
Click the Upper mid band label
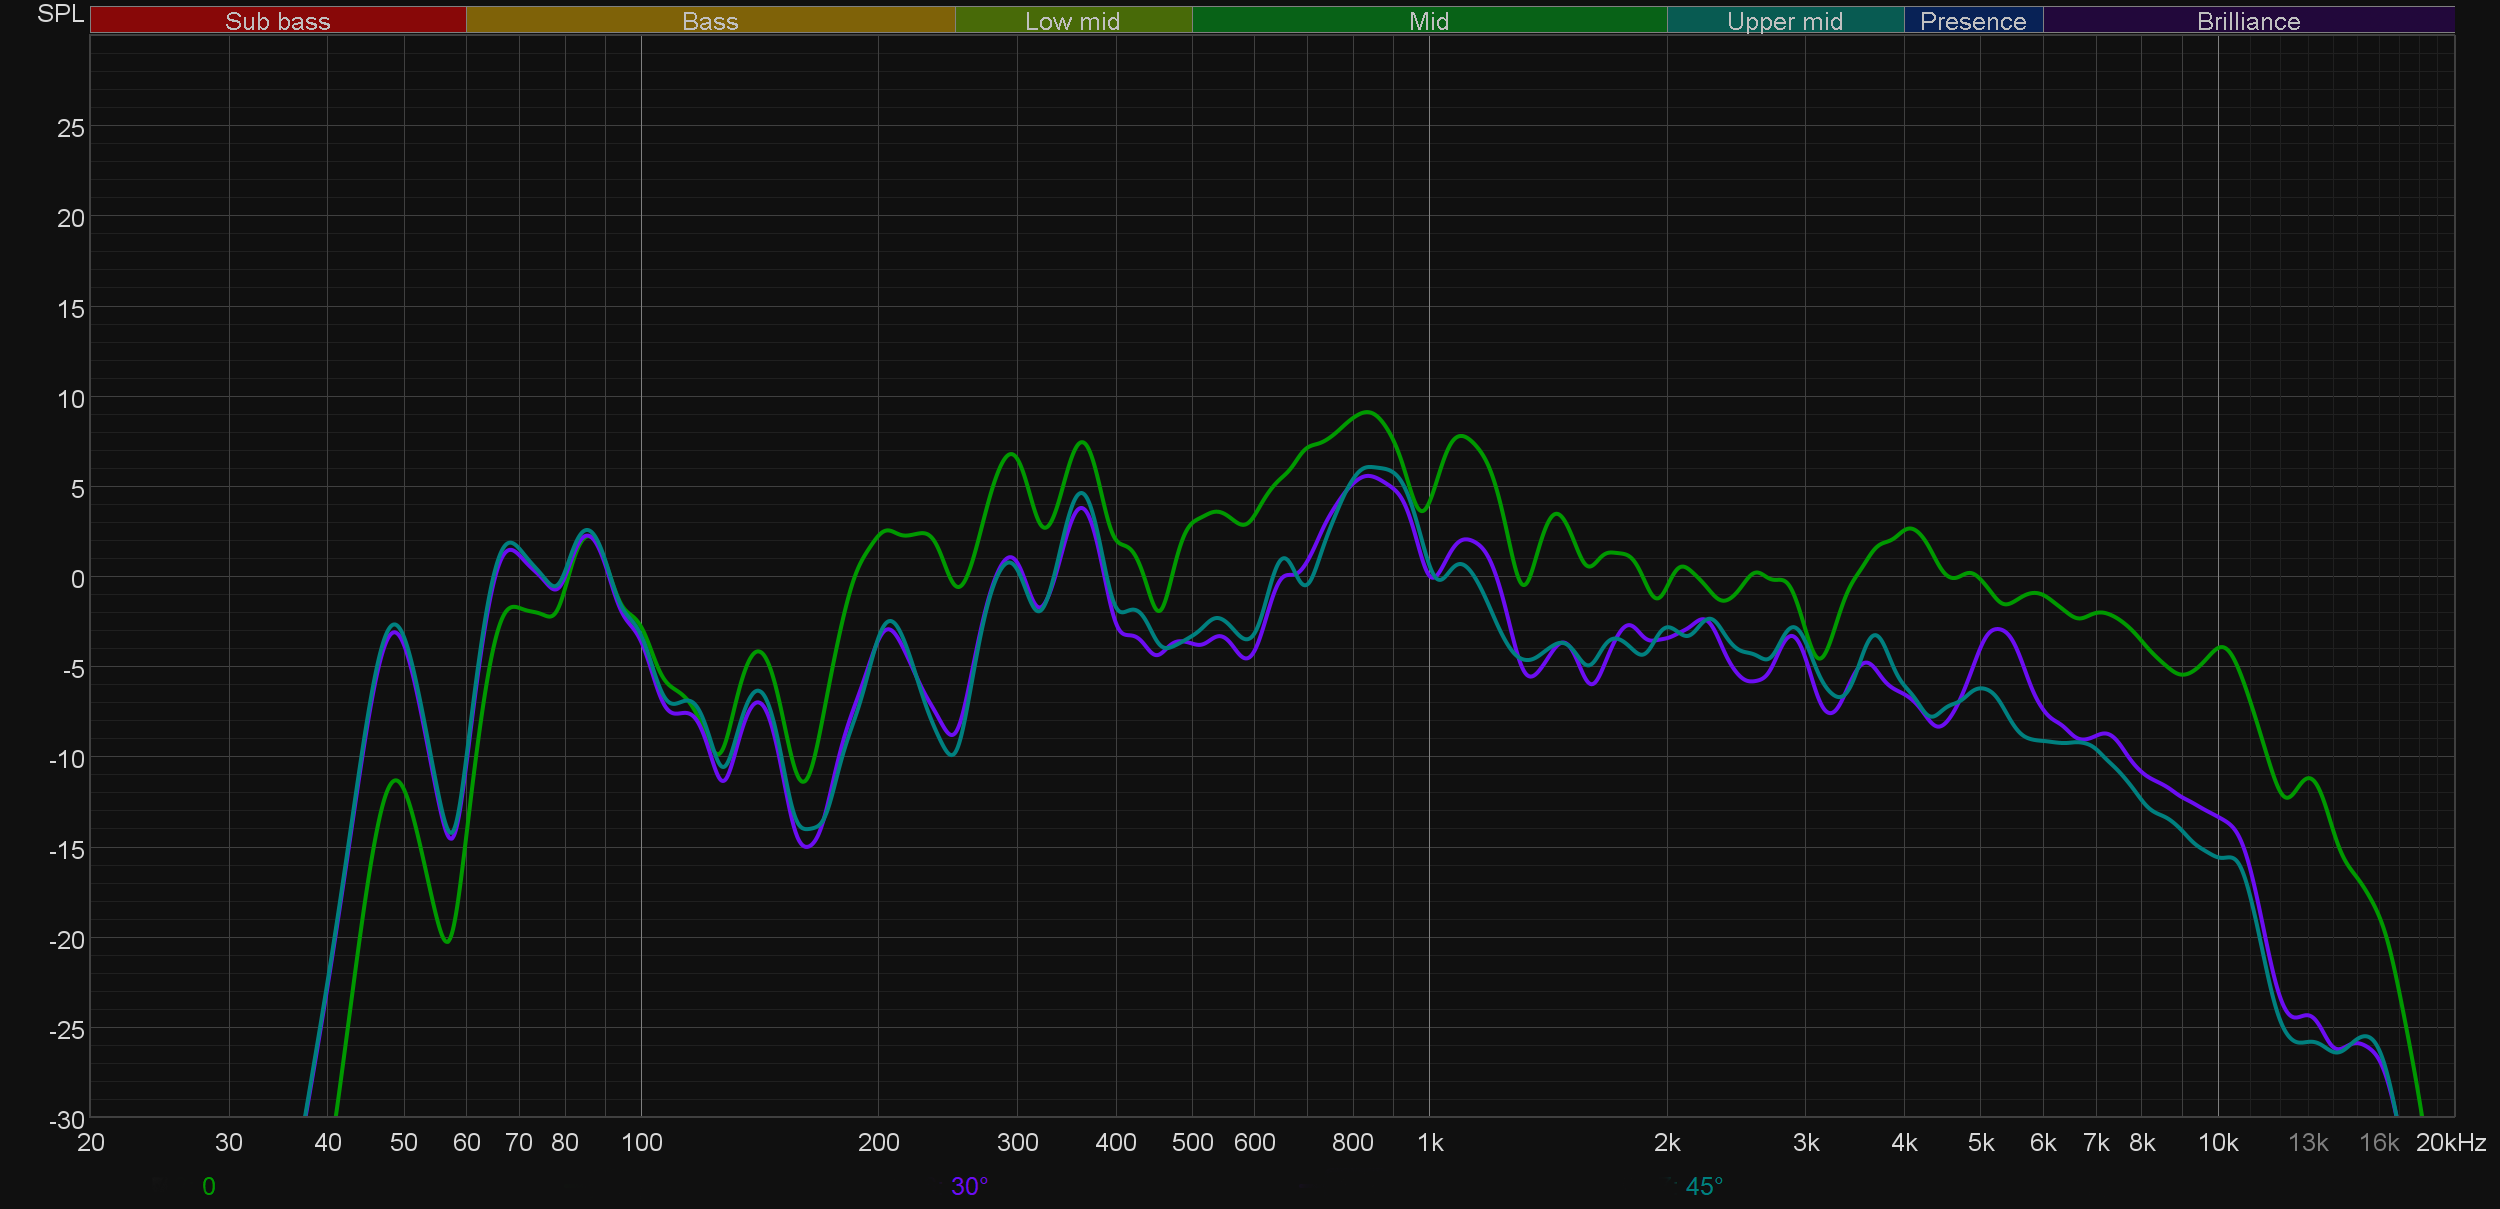pyautogui.click(x=1784, y=20)
